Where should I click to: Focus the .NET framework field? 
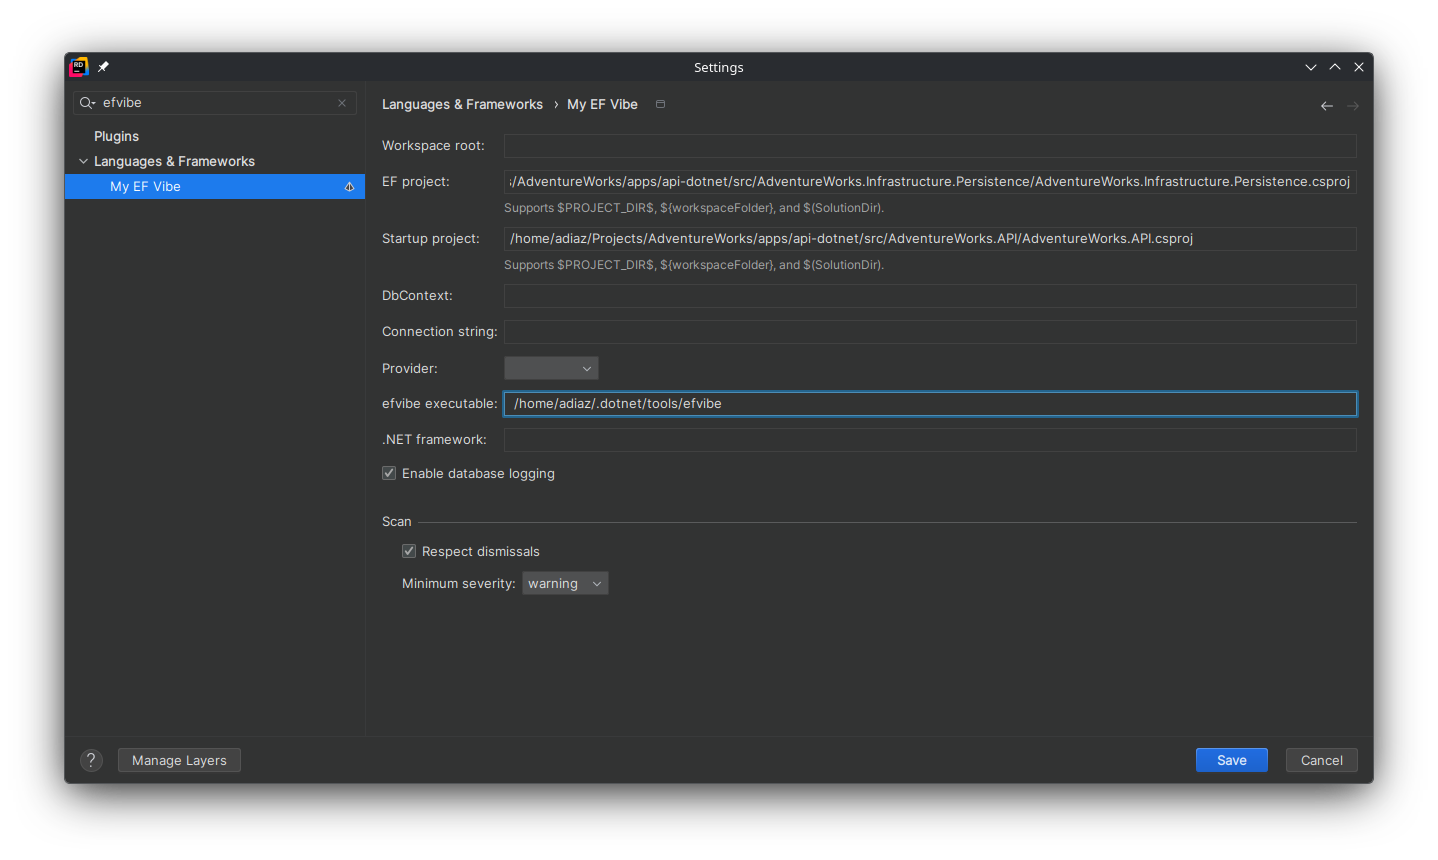click(x=930, y=440)
